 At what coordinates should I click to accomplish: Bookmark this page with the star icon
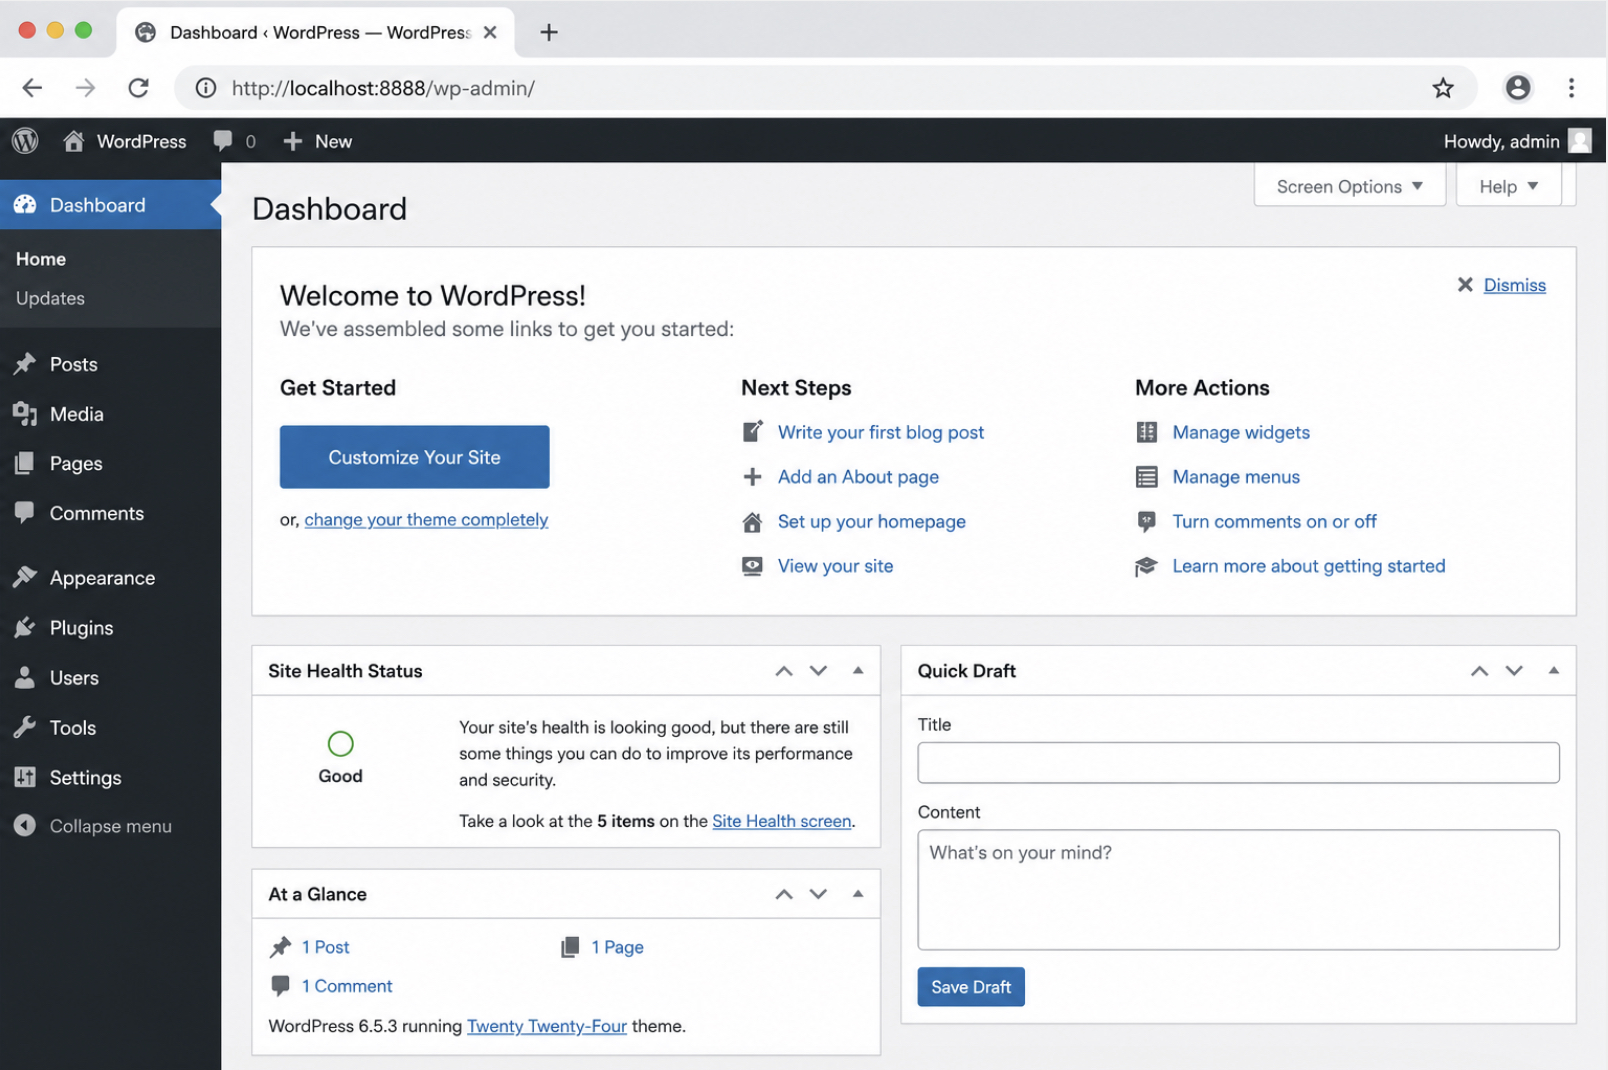click(x=1442, y=88)
